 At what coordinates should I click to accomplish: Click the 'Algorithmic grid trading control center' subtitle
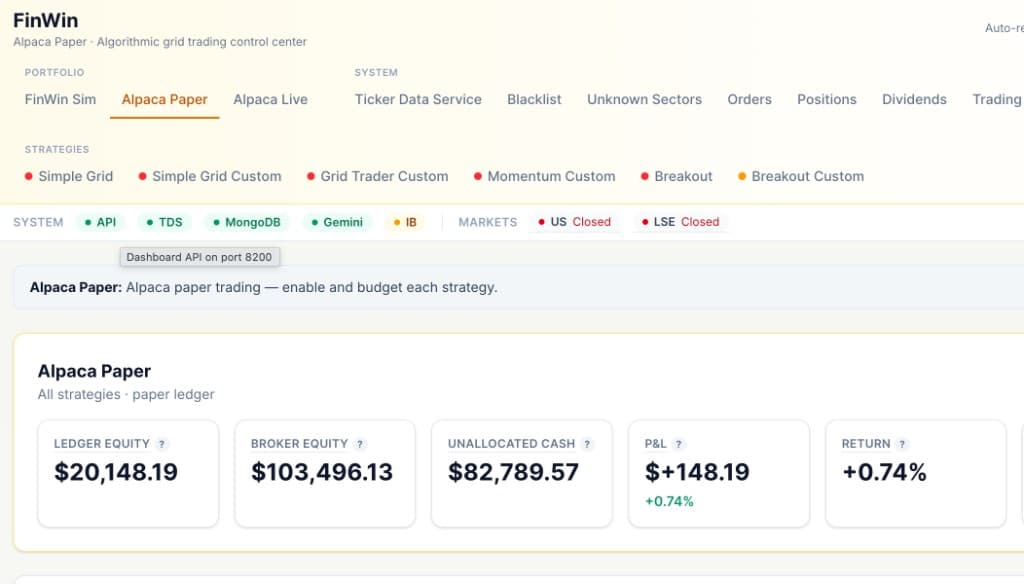[202, 42]
